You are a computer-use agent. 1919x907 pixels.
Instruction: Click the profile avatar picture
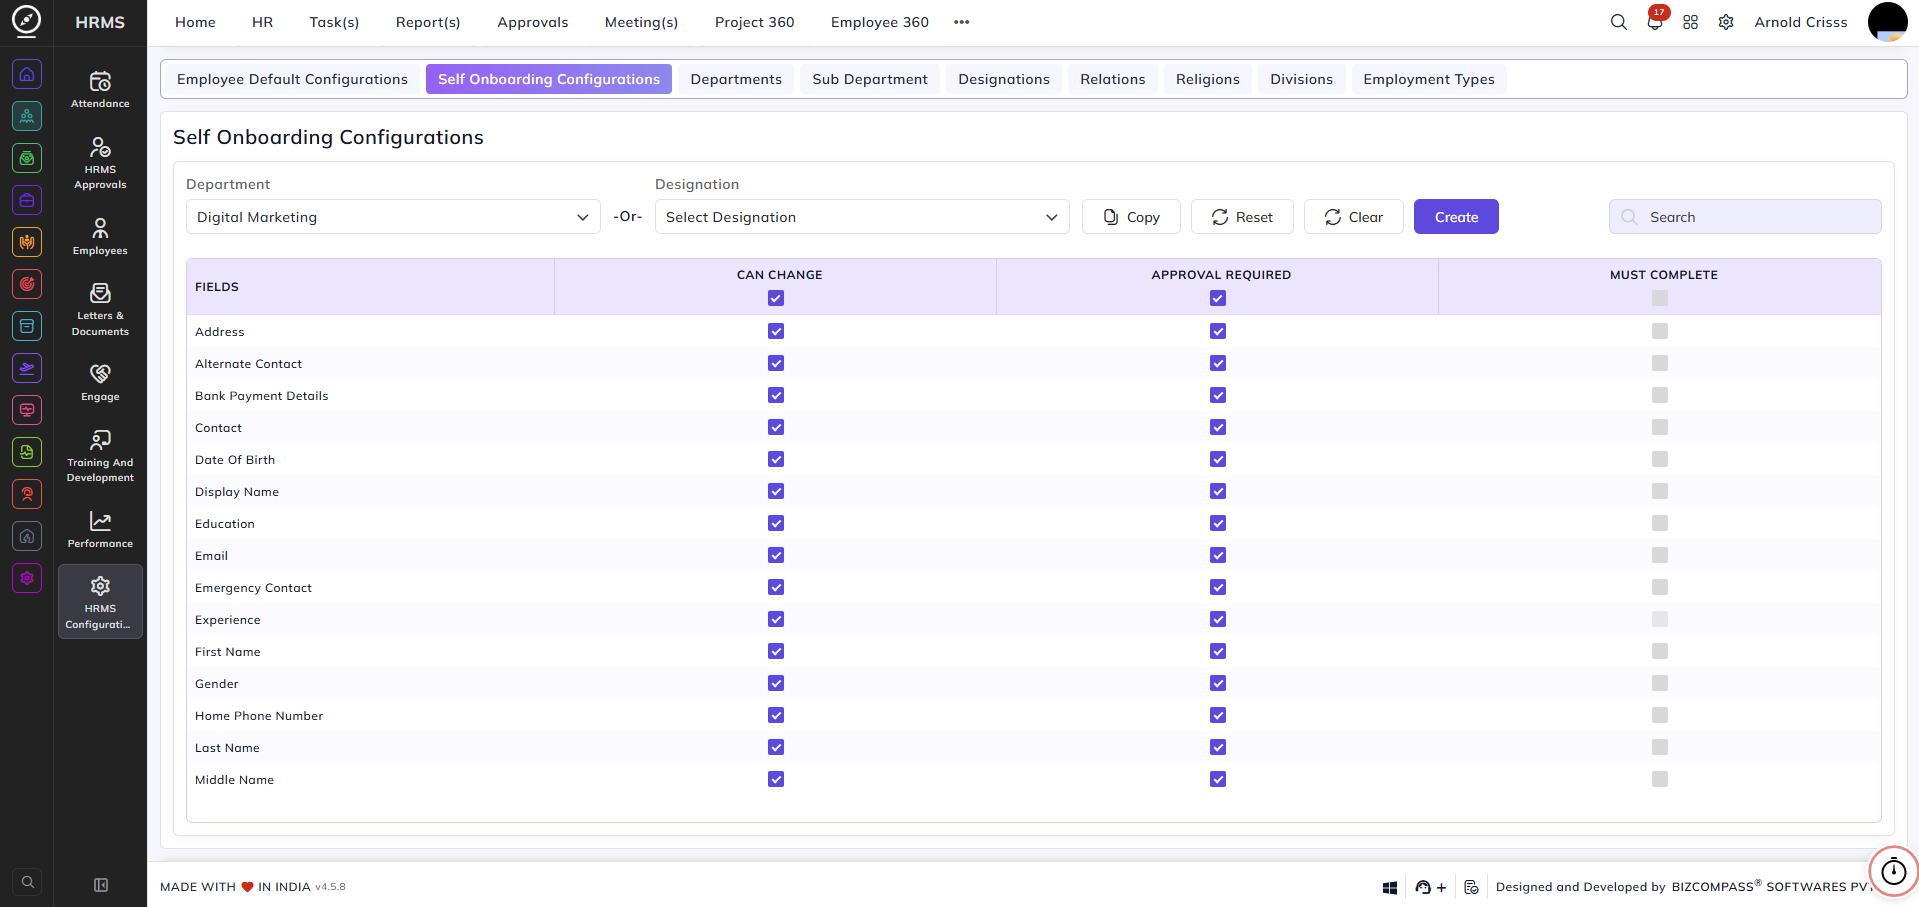1888,22
